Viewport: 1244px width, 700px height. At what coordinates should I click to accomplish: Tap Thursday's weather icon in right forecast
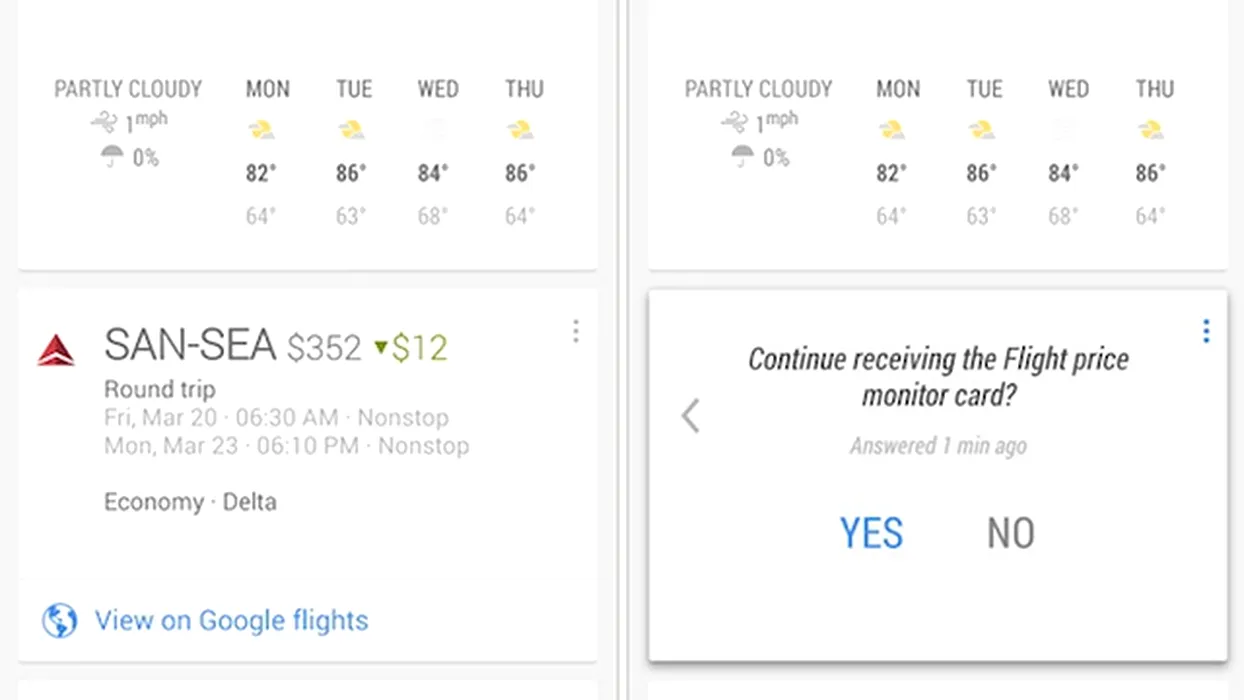pos(1151,130)
